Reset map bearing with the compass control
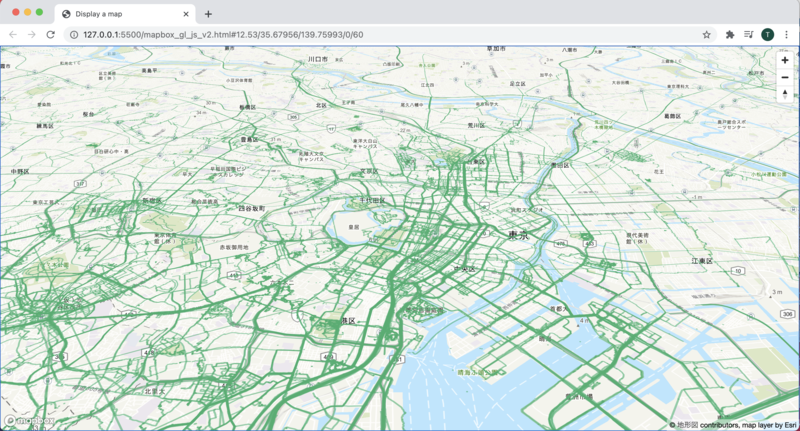 [x=785, y=94]
